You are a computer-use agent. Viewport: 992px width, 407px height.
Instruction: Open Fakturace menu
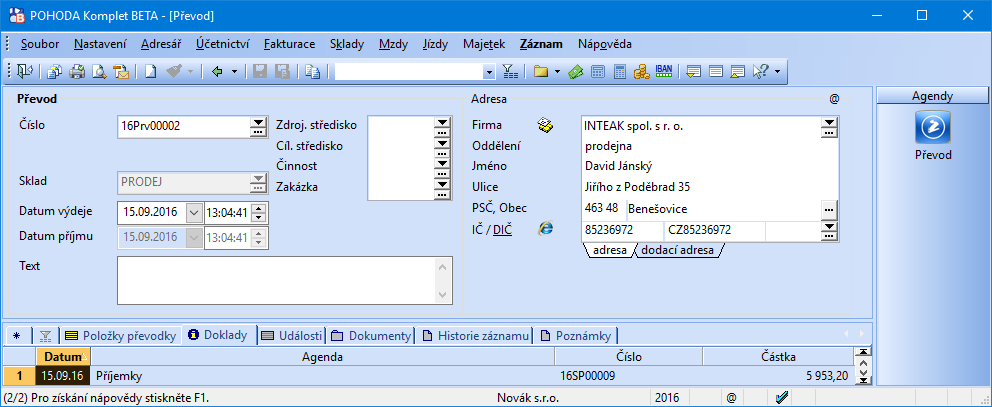pos(290,44)
